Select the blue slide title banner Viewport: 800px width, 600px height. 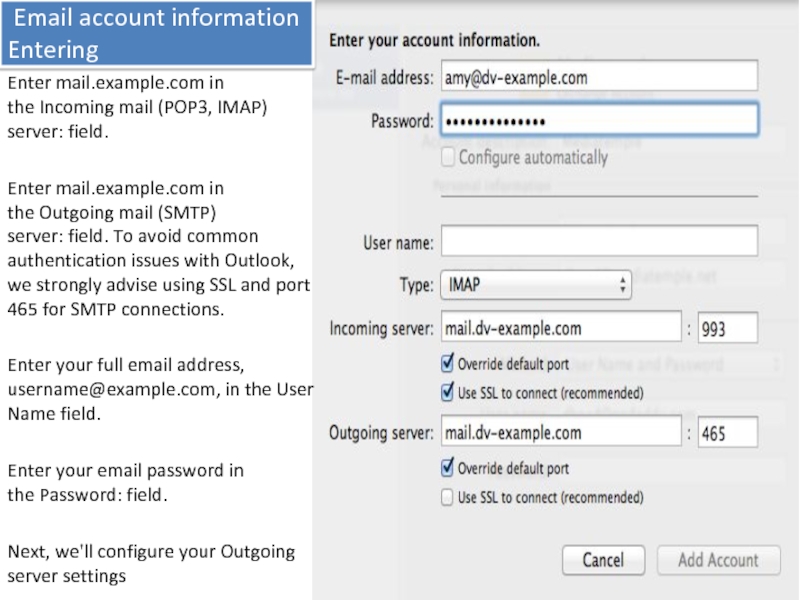coord(155,33)
